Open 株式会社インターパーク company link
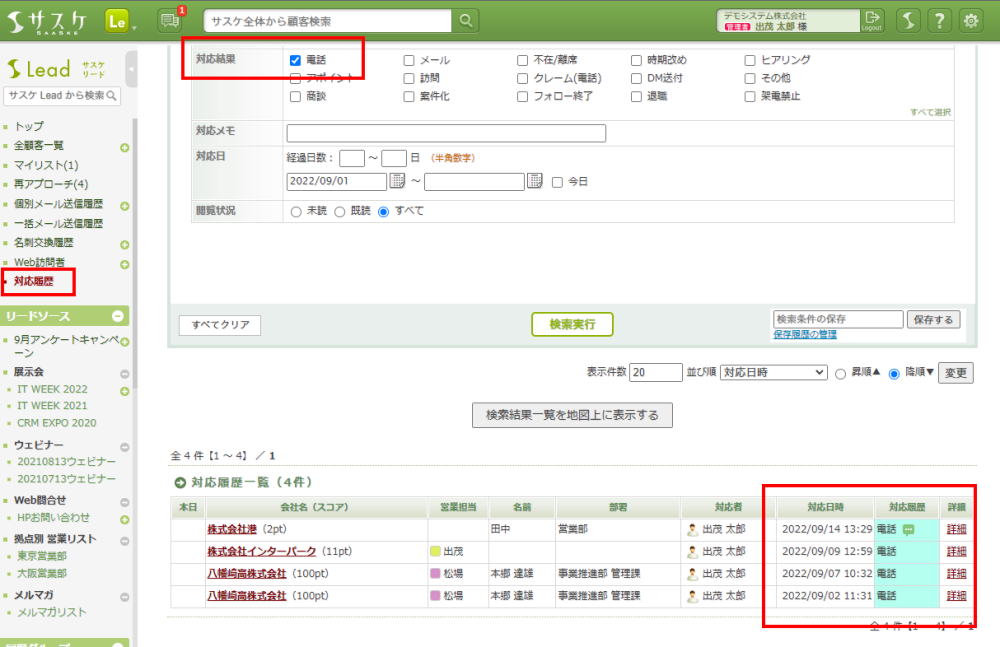Screen dimensions: 1000x647 pyautogui.click(x=261, y=551)
